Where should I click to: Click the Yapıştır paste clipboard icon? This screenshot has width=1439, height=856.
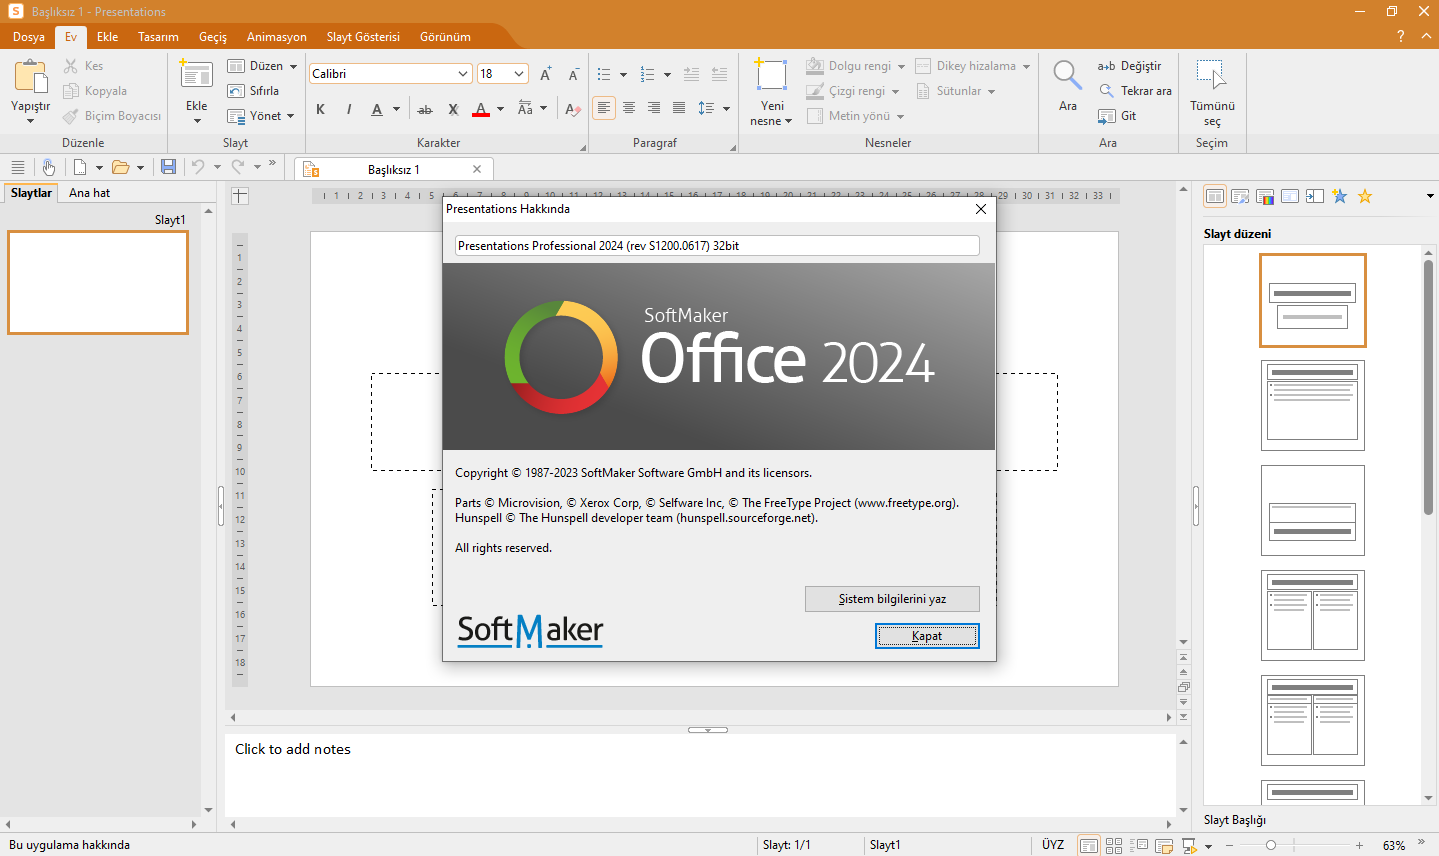coord(30,76)
